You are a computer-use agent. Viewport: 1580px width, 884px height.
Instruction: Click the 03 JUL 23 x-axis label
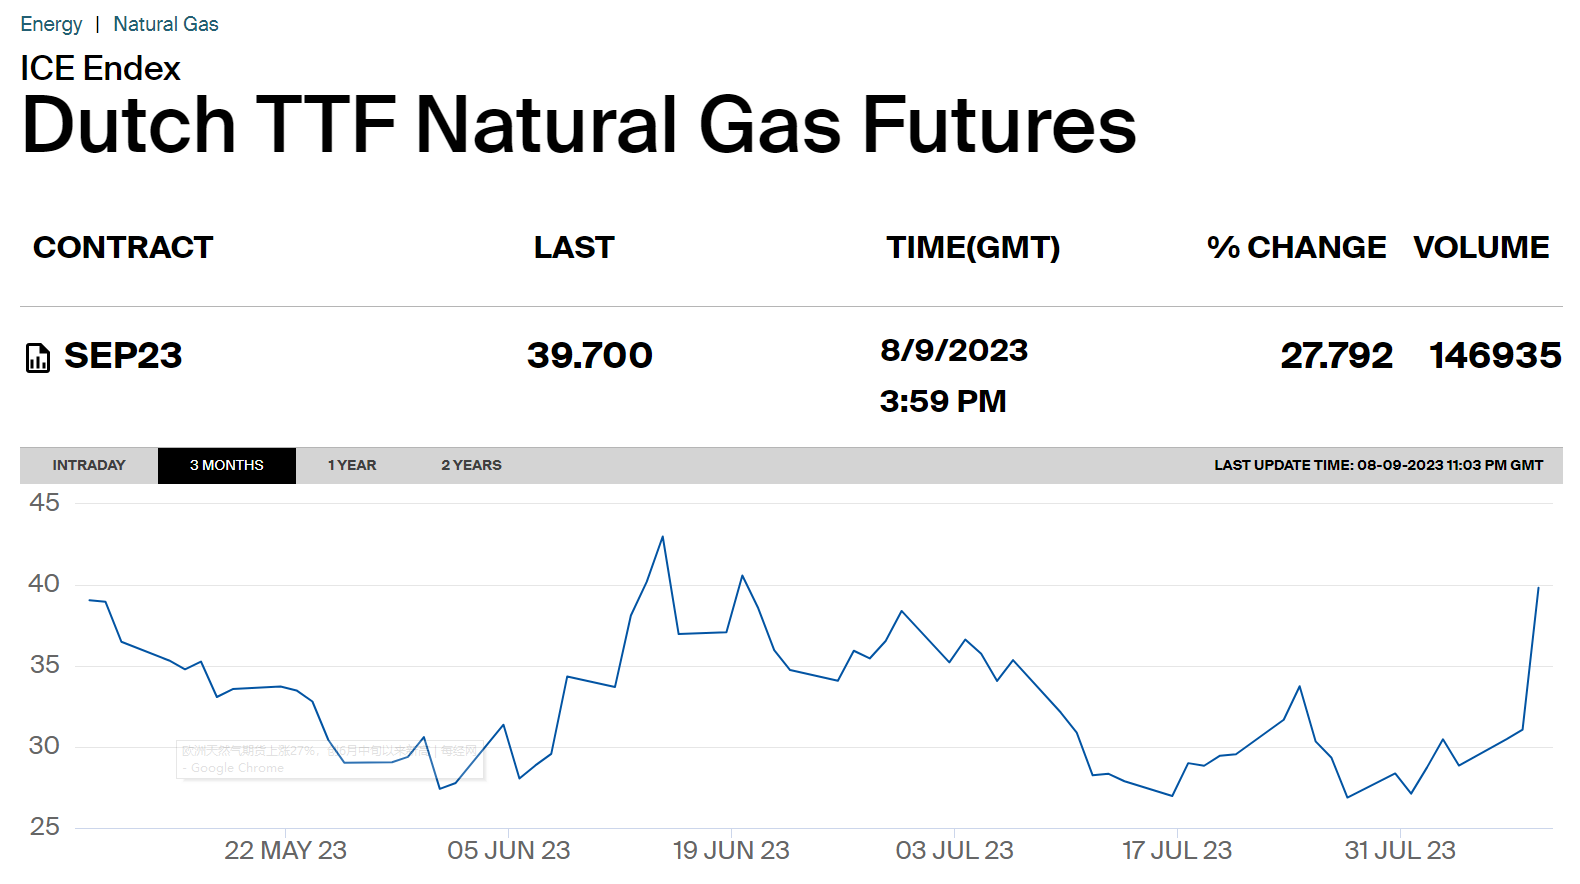tap(954, 851)
